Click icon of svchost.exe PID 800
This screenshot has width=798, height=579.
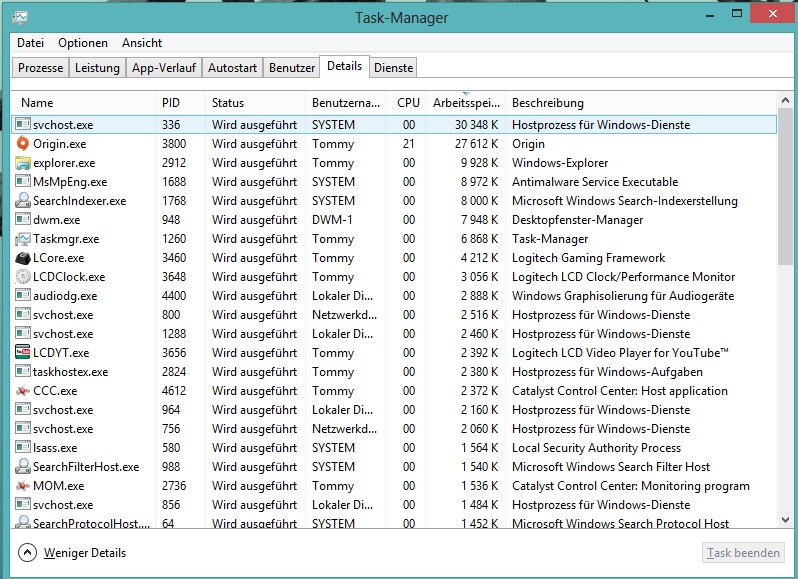pos(23,315)
